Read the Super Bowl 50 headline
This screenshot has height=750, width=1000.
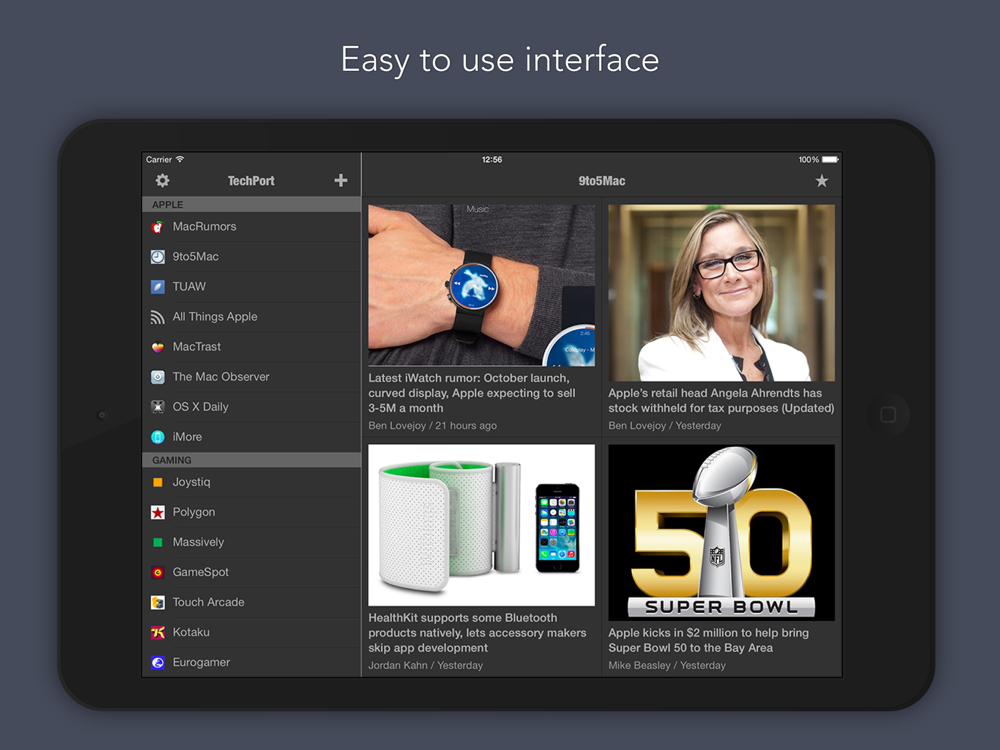tap(709, 640)
